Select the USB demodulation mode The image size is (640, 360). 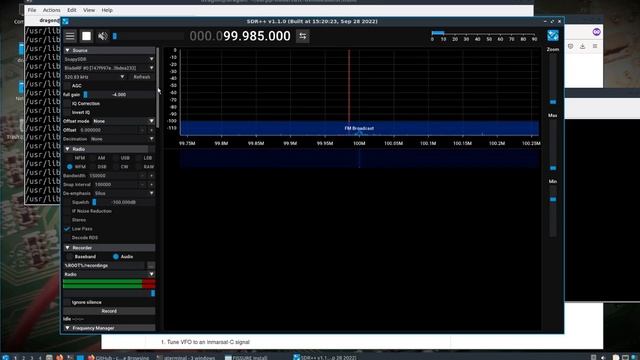tap(121, 158)
